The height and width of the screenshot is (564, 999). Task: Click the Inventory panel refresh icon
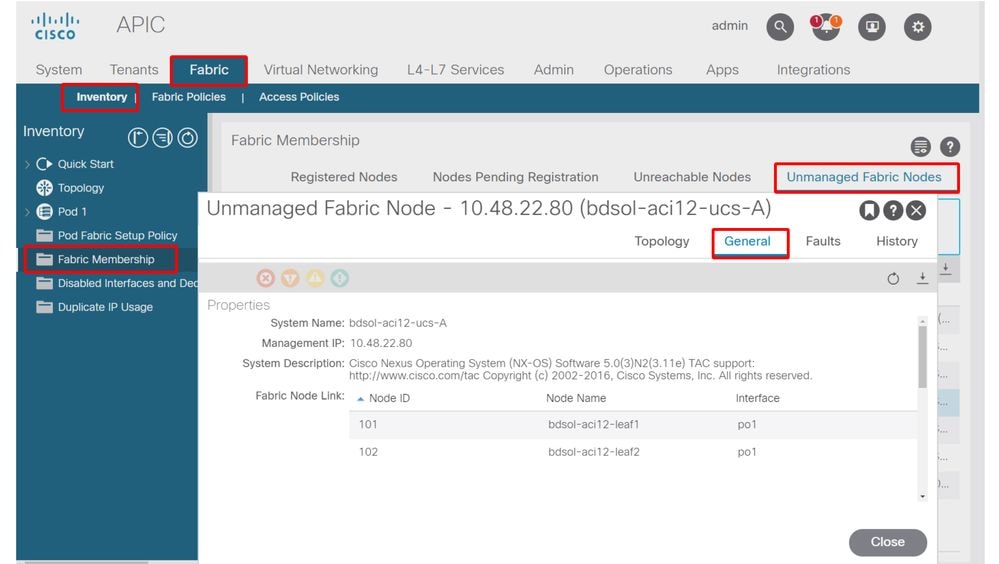[x=187, y=138]
